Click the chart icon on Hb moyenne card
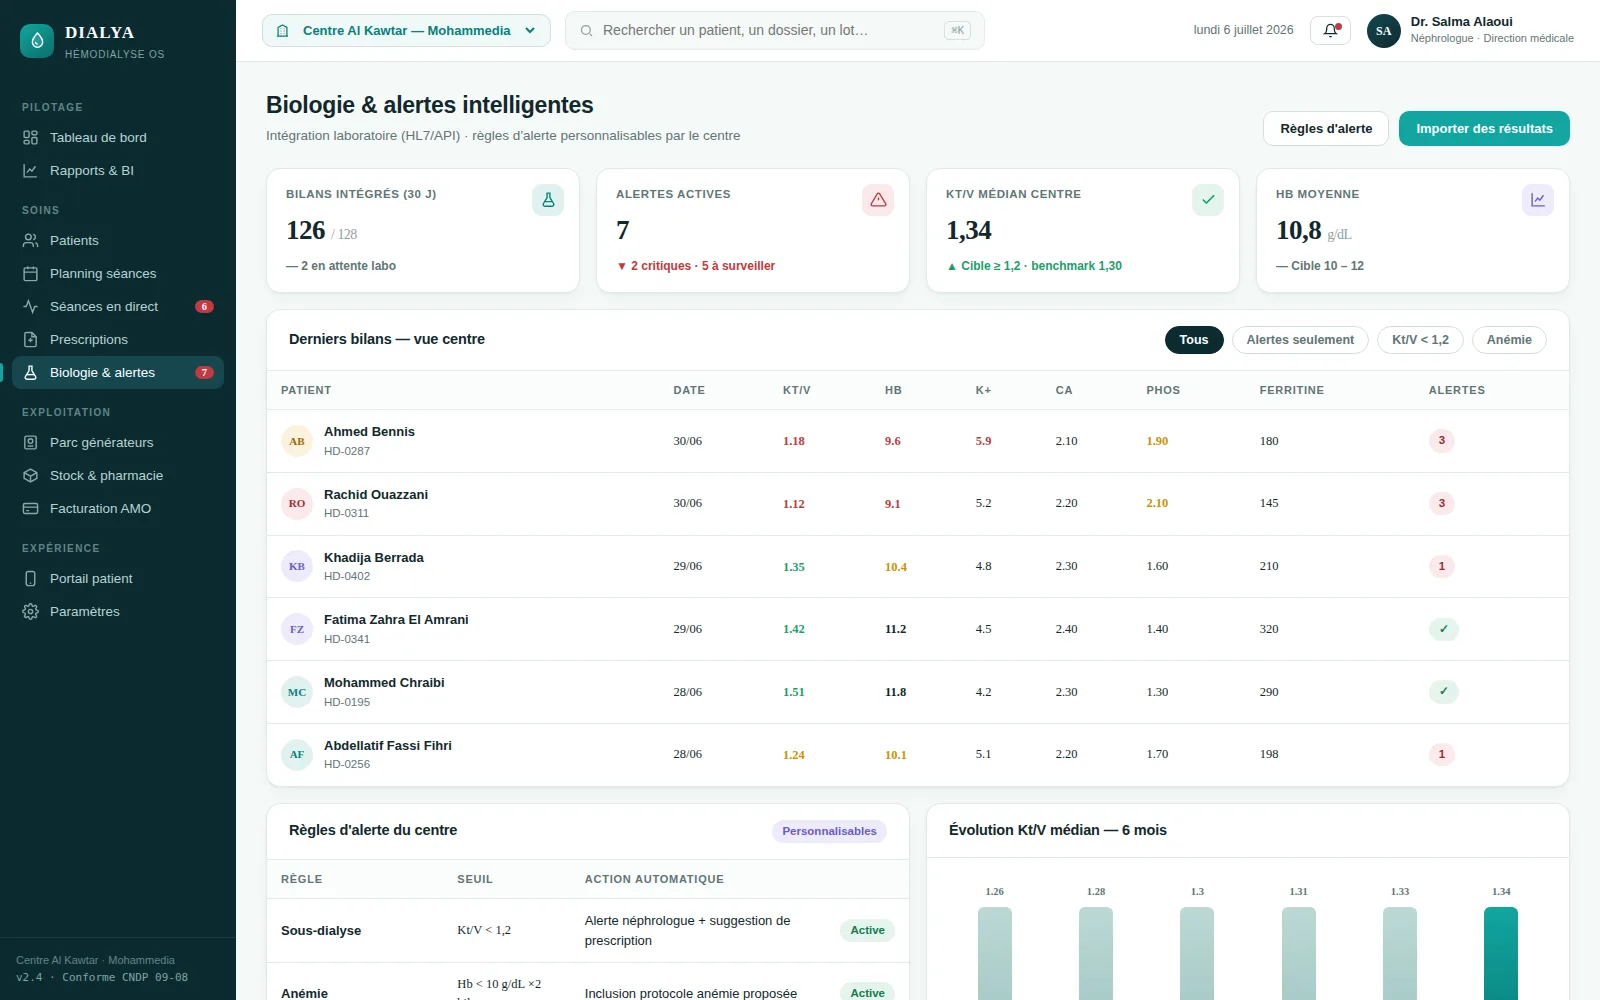Image resolution: width=1600 pixels, height=1000 pixels. (1538, 200)
